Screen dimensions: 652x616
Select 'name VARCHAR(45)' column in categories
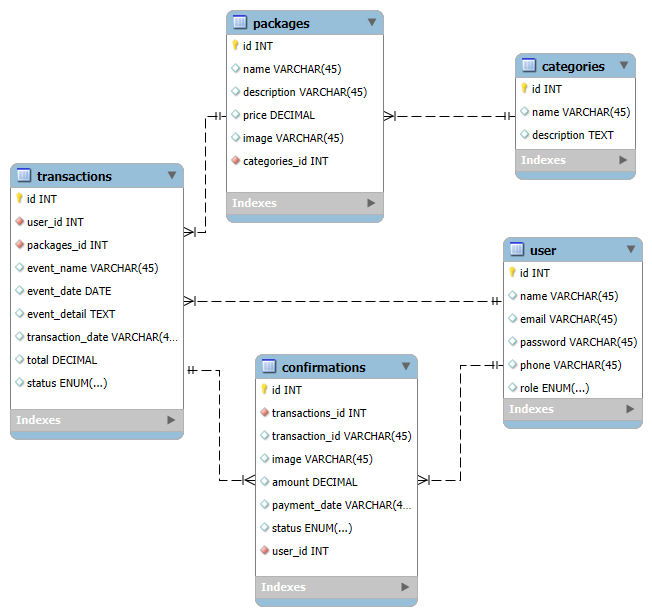(581, 112)
